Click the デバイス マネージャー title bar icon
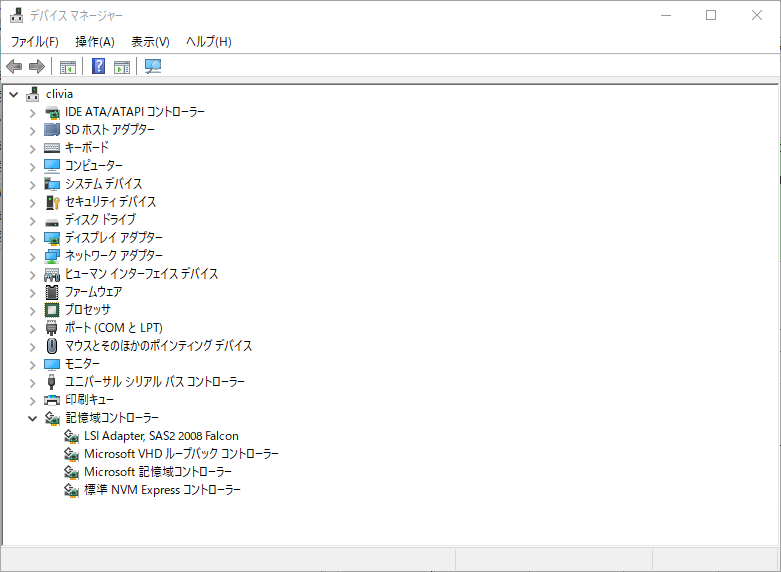 [x=16, y=15]
